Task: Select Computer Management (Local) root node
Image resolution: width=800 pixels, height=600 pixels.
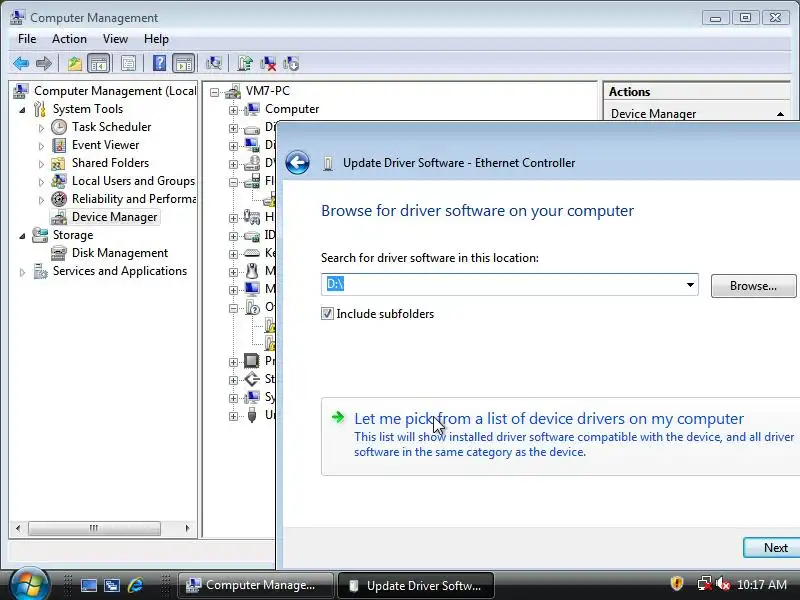Action: [115, 91]
